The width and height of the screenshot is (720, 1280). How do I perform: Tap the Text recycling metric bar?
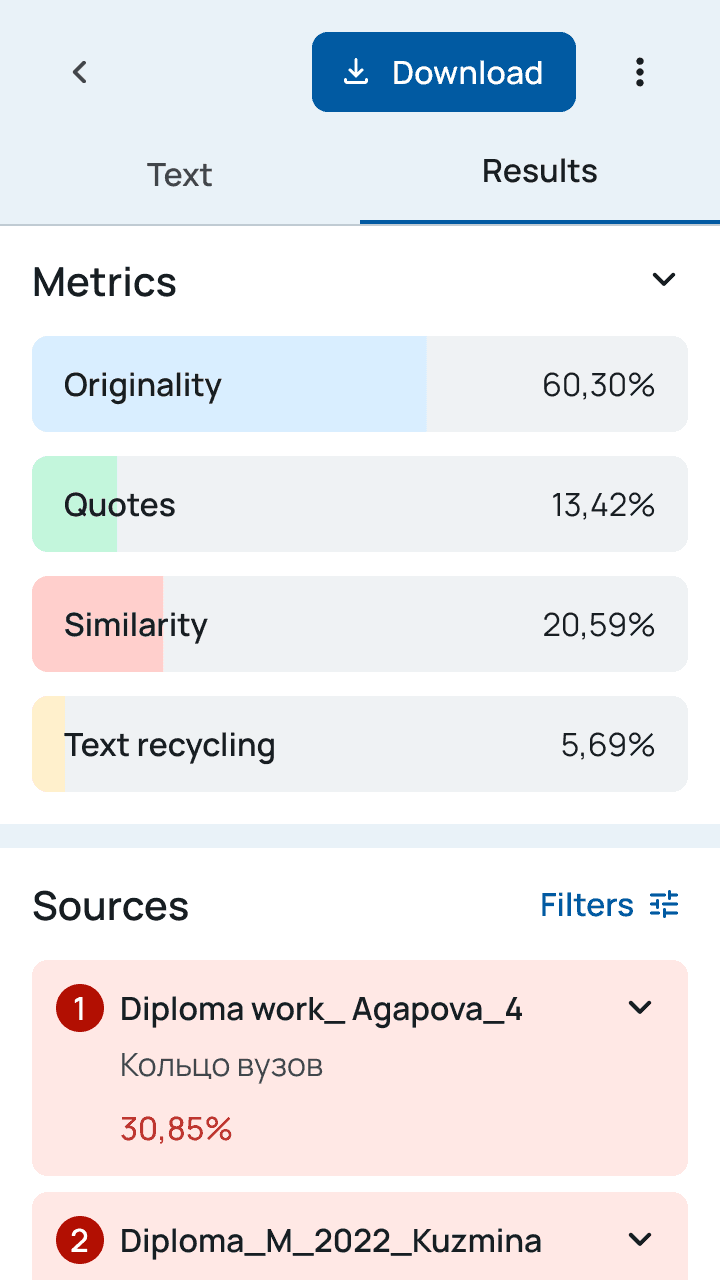[360, 744]
